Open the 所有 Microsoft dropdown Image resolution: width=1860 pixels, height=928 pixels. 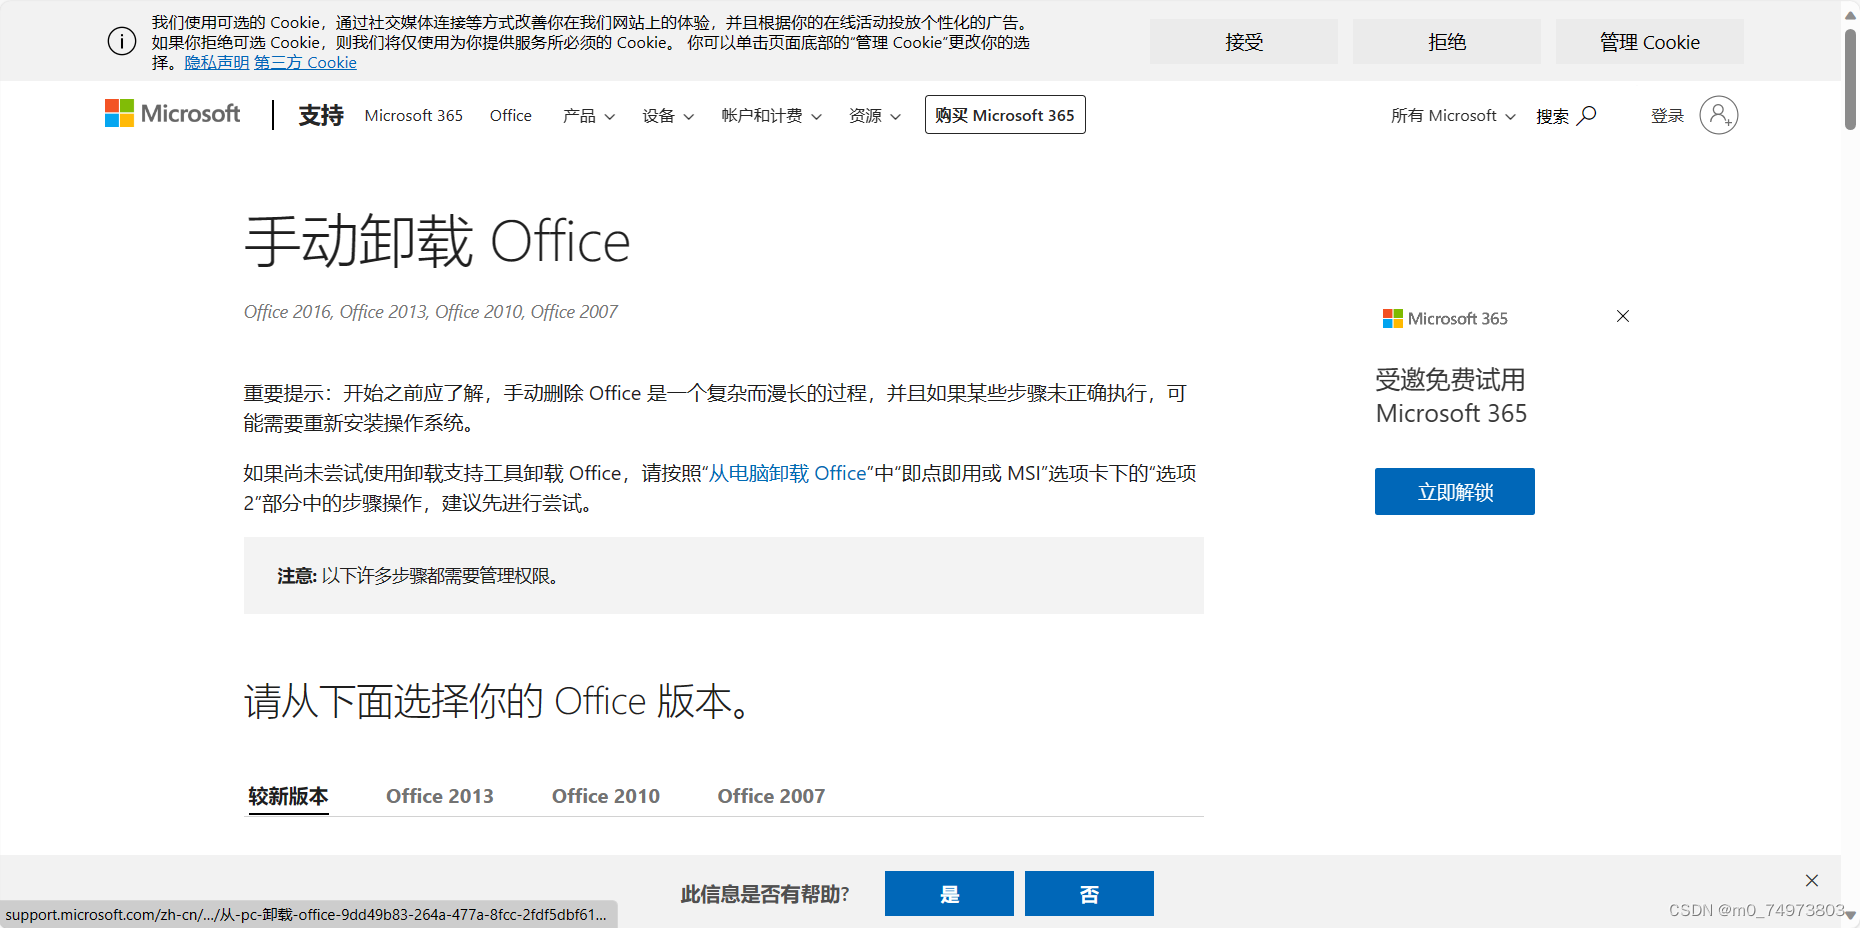pos(1453,116)
